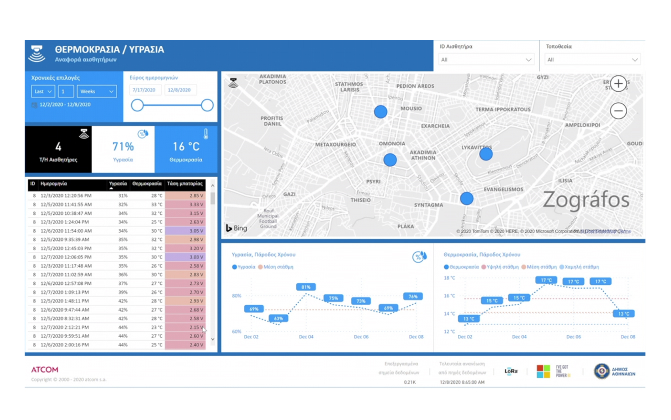Click the end date field 12/8/2020
The height and width of the screenshot is (420, 671).
click(x=180, y=90)
